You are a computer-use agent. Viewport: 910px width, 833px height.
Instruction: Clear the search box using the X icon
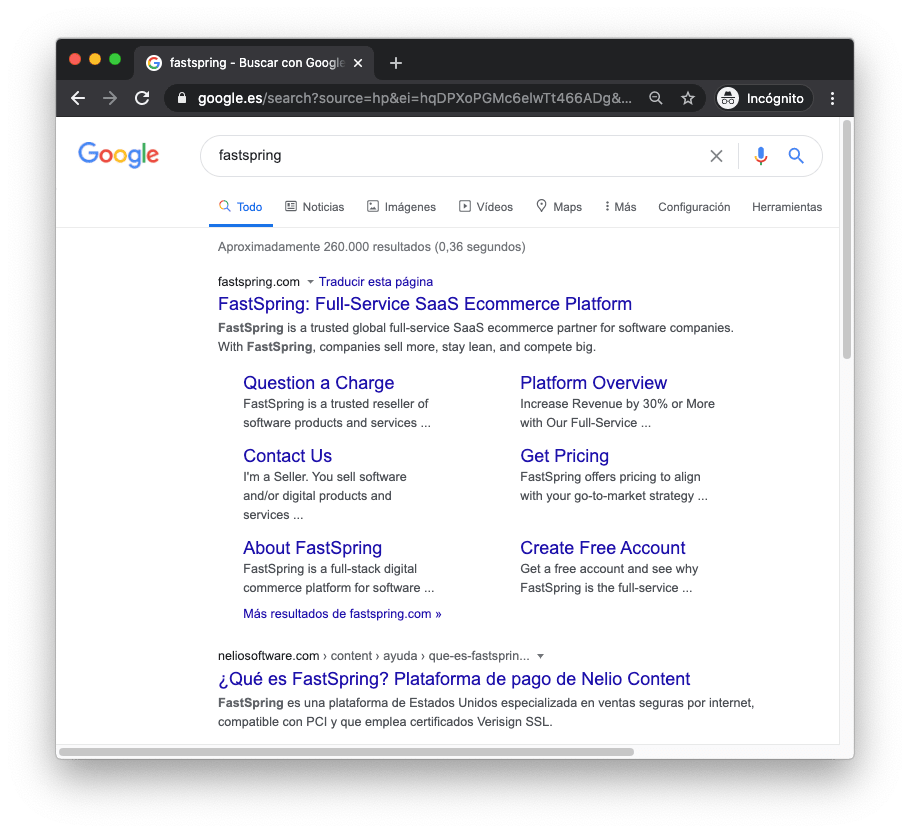716,155
